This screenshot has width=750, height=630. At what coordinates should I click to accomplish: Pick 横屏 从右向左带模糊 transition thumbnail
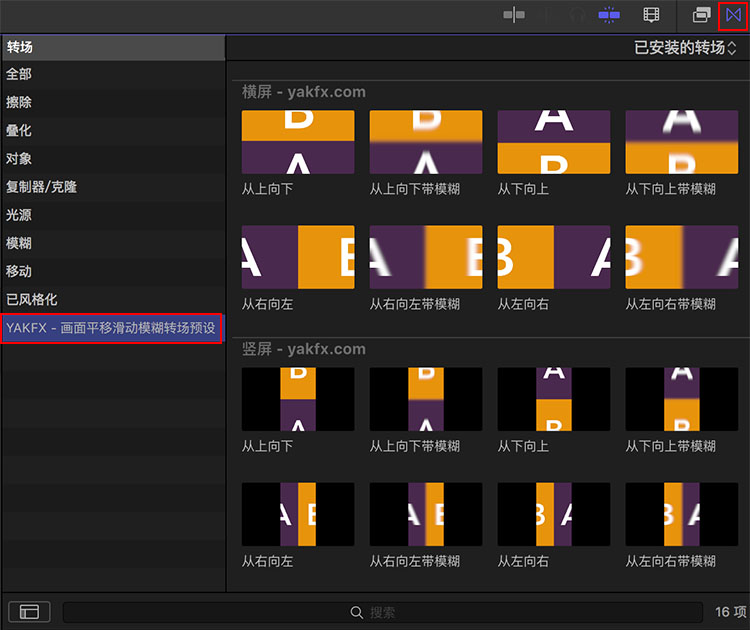point(426,257)
